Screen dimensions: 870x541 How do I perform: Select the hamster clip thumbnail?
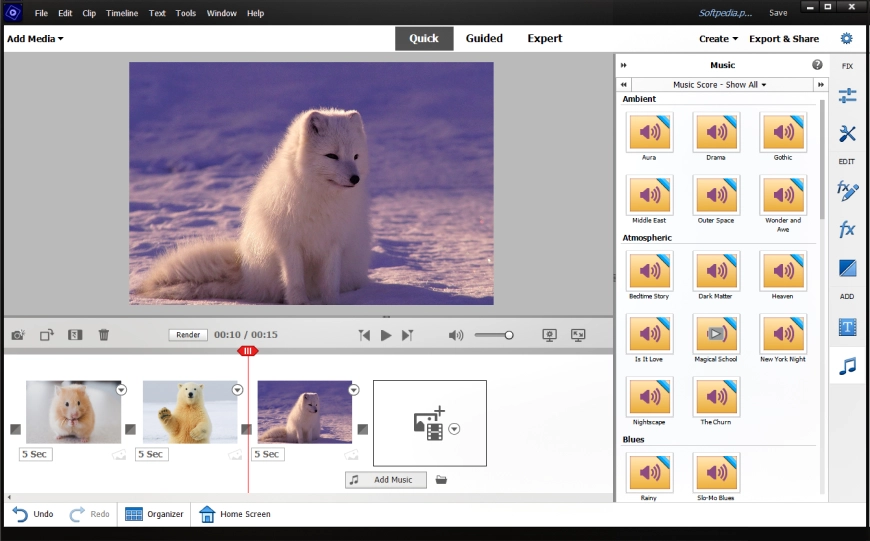coord(73,412)
